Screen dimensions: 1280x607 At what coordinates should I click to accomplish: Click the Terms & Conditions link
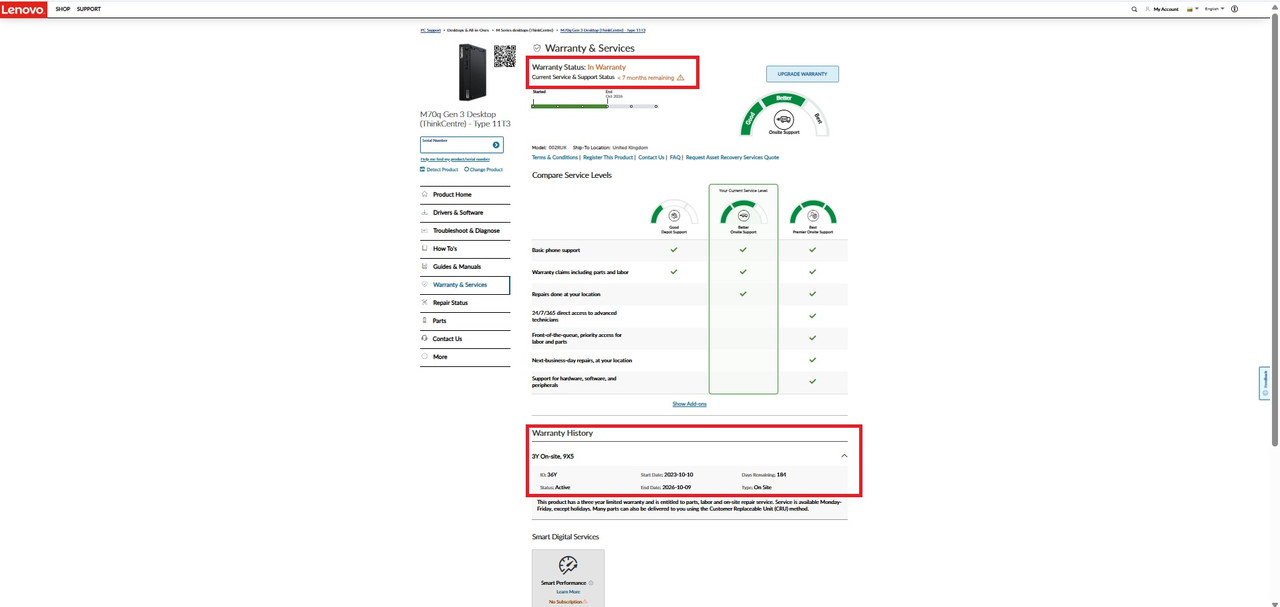coord(555,157)
